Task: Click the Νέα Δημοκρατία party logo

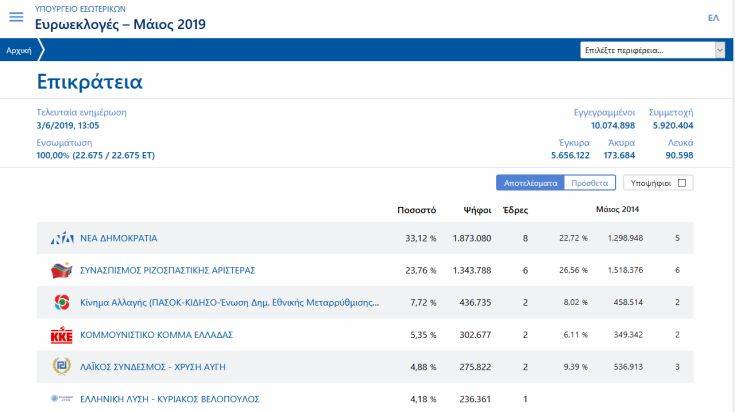Action: 62,238
